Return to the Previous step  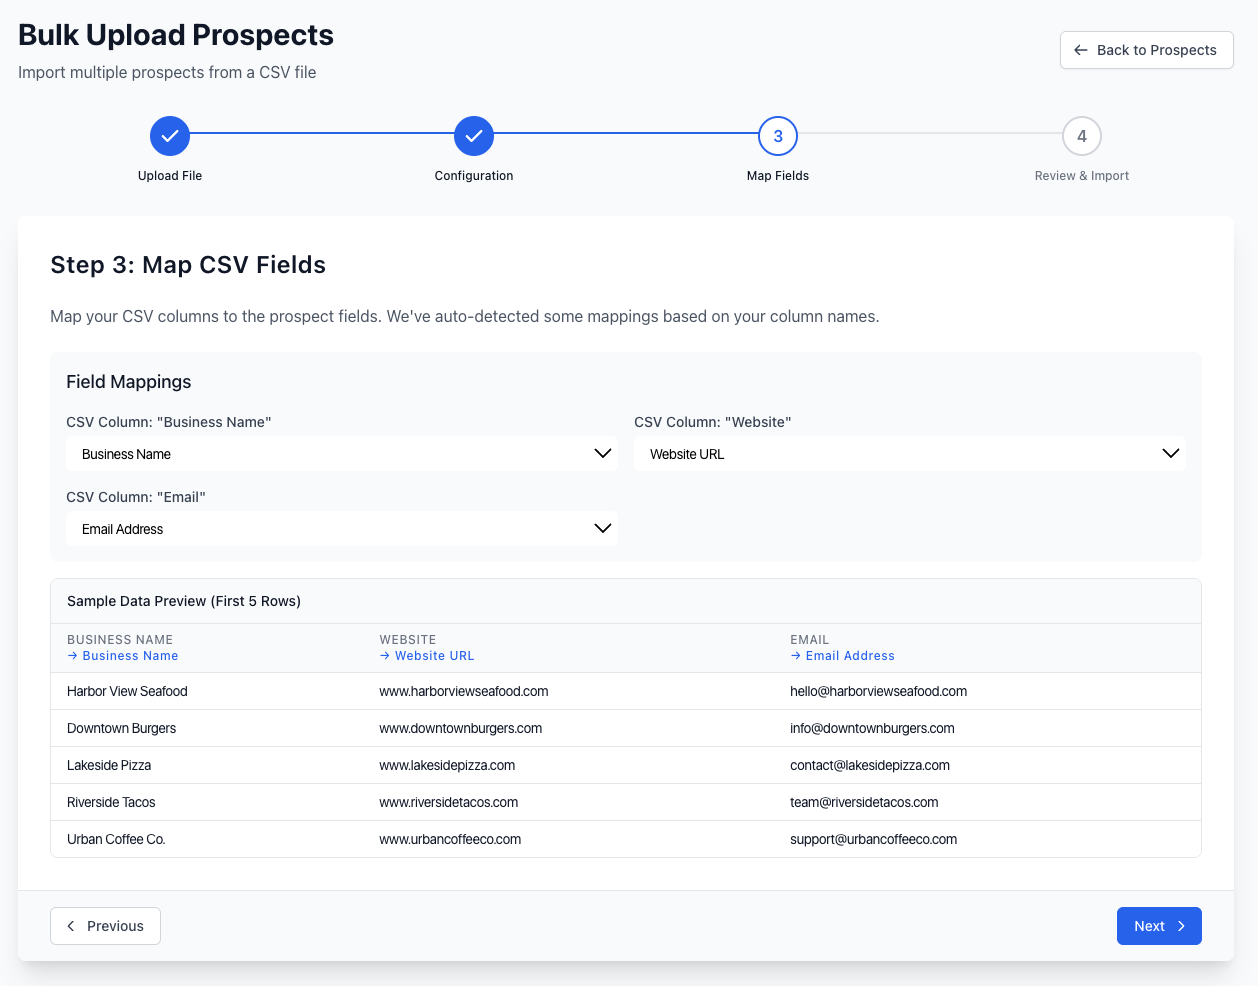[x=105, y=926]
